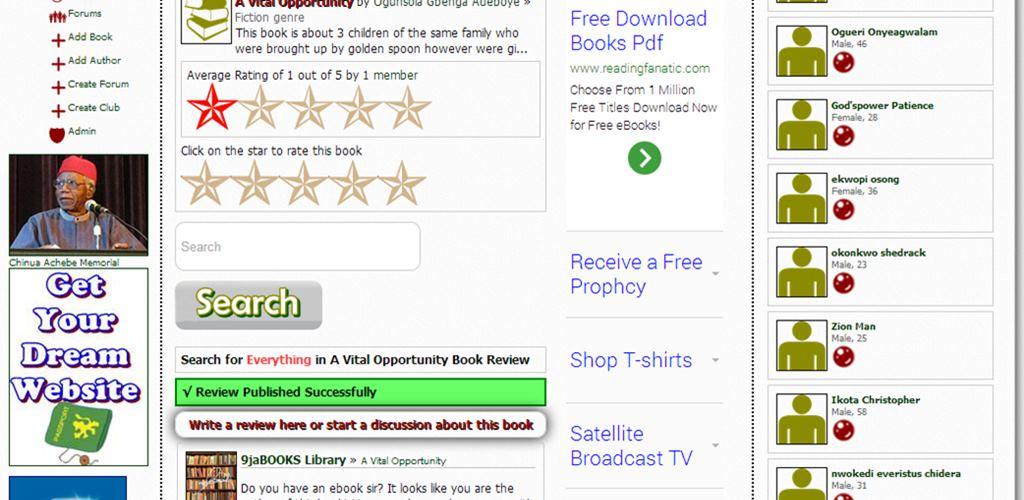The width and height of the screenshot is (1024, 500).
Task: Click the Forums people icon
Action: [57, 17]
